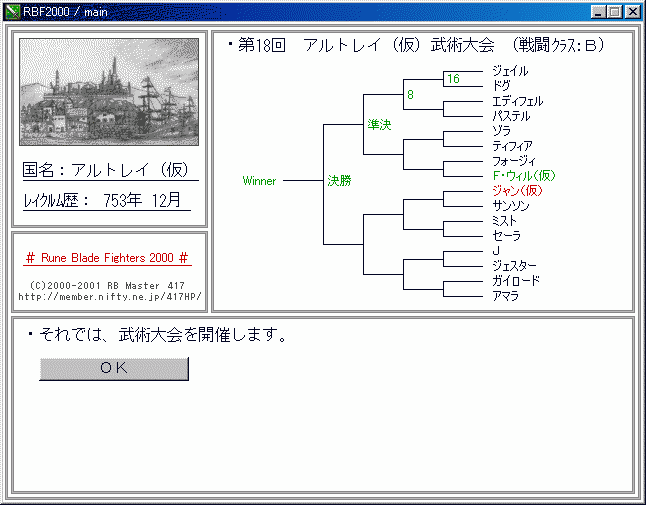
Task: Open the member.nifty.ne.jp/417HP URL text
Action: (109, 296)
